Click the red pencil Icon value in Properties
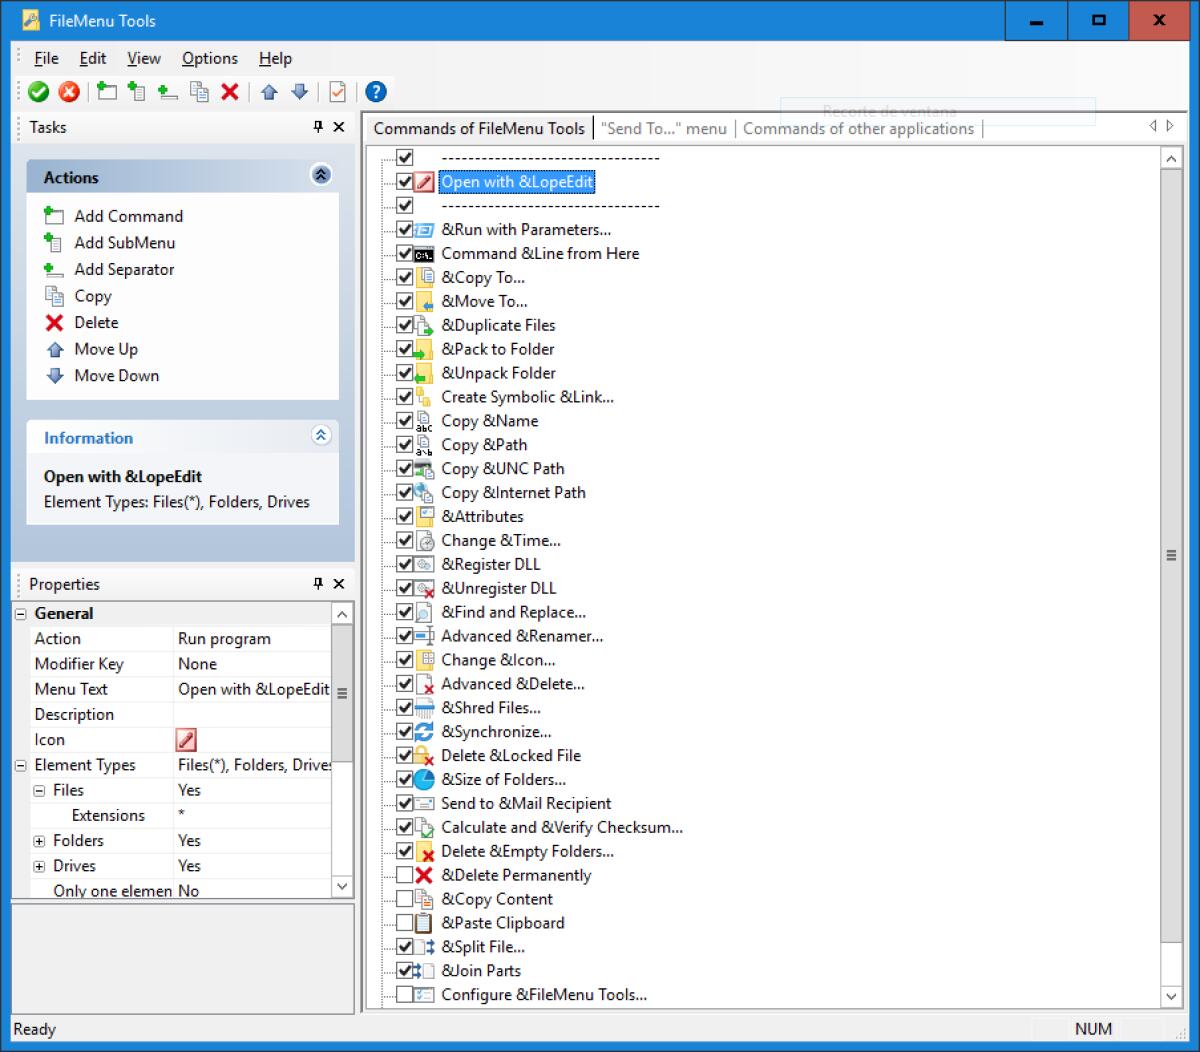Screen dimensions: 1200x1052 185,739
